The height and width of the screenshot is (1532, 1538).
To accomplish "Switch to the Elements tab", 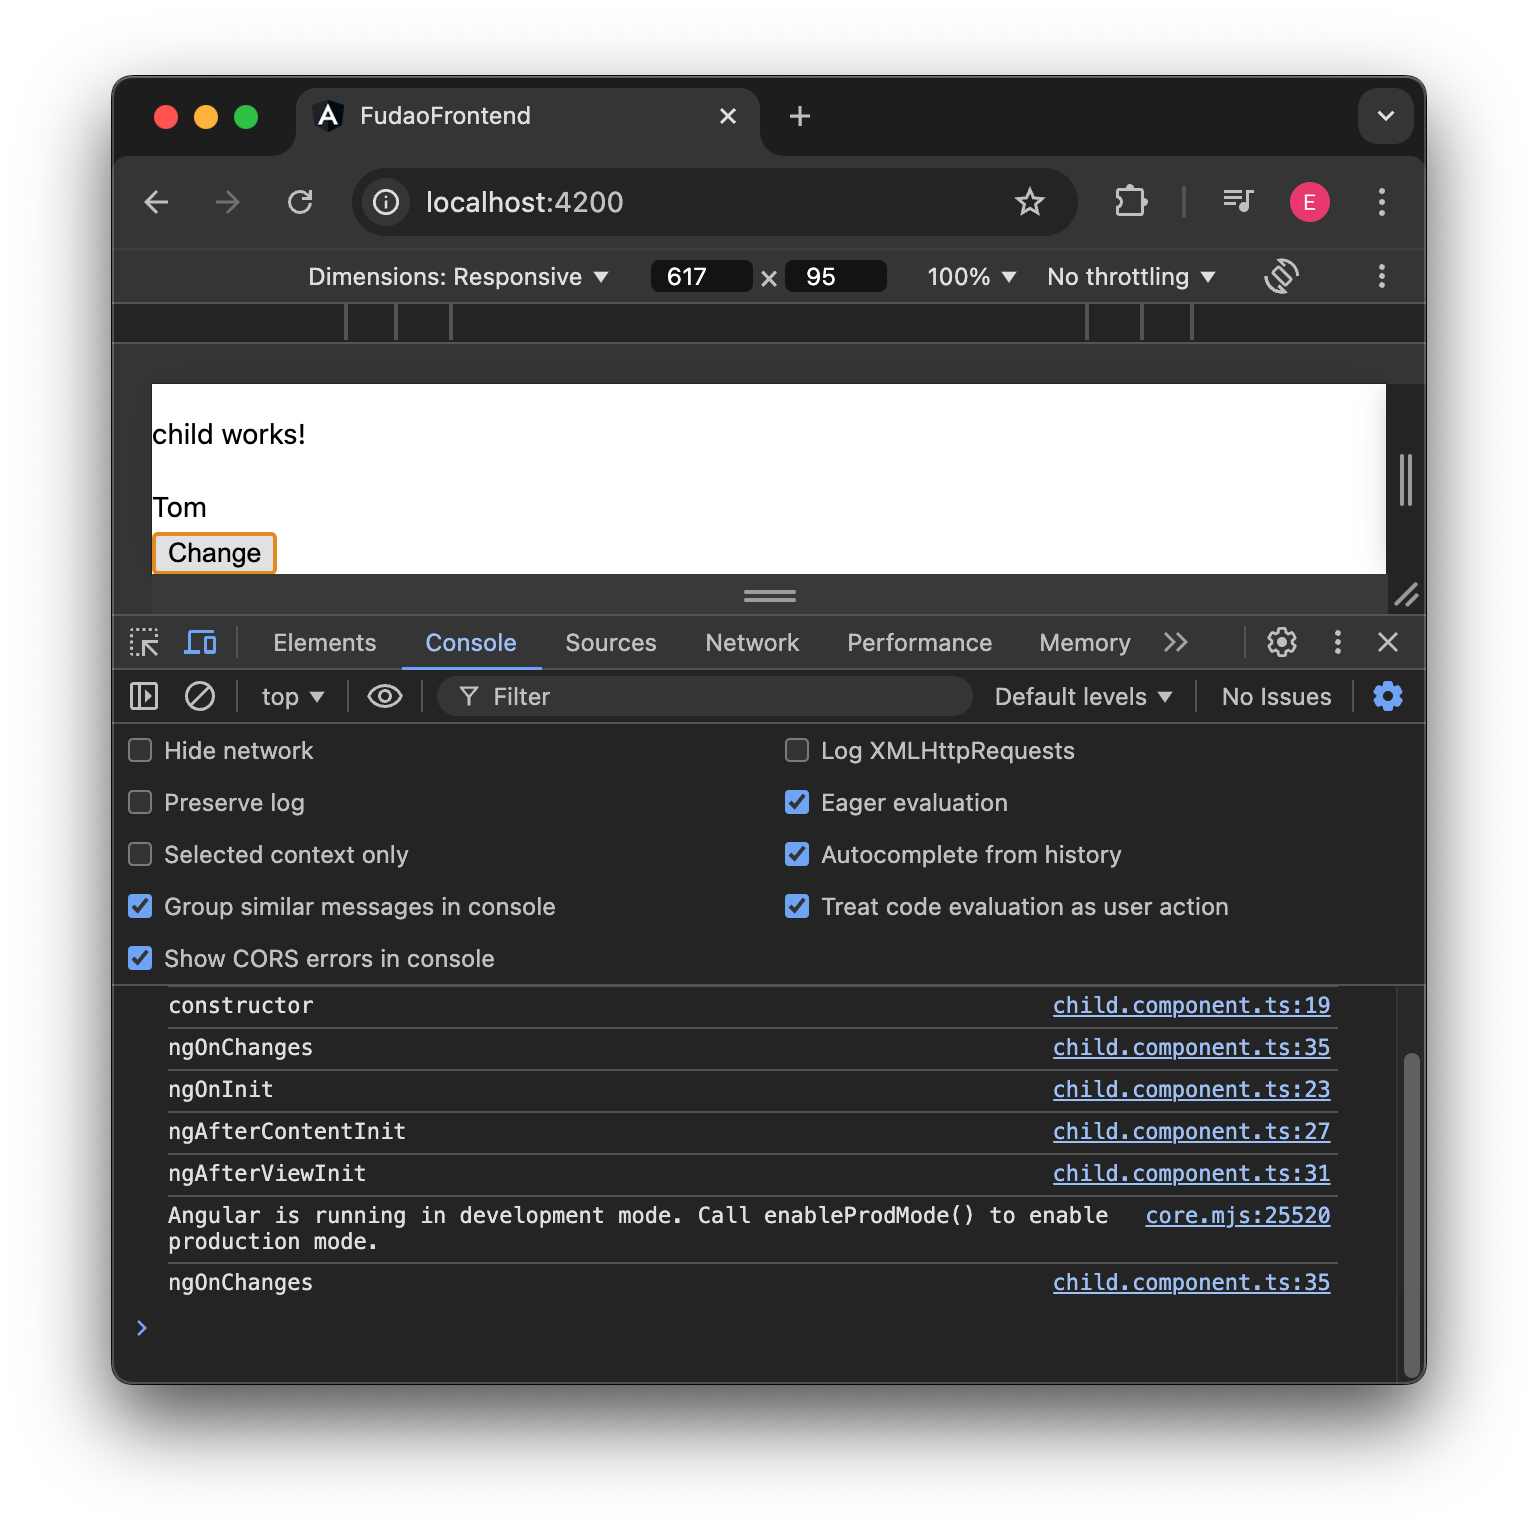I will point(324,642).
